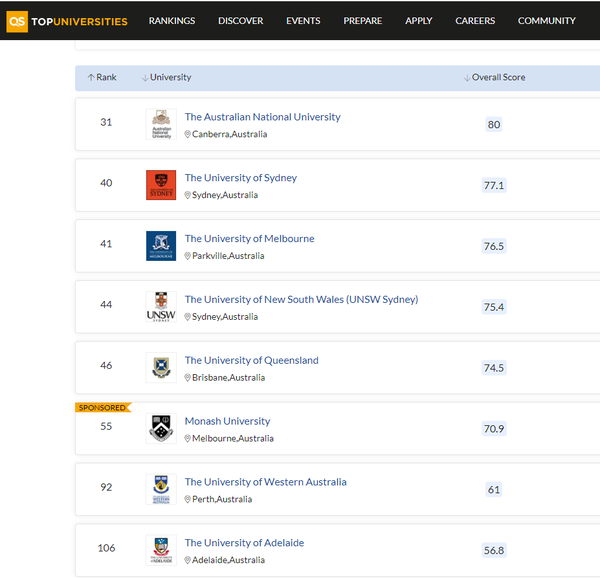Open The Australian National University link
The height and width of the screenshot is (578, 600).
(262, 117)
